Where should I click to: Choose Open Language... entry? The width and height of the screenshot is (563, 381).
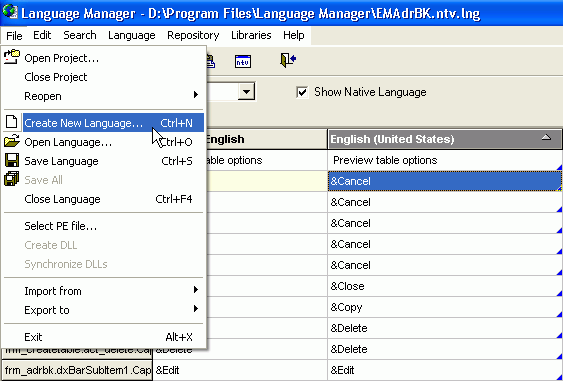click(104, 142)
